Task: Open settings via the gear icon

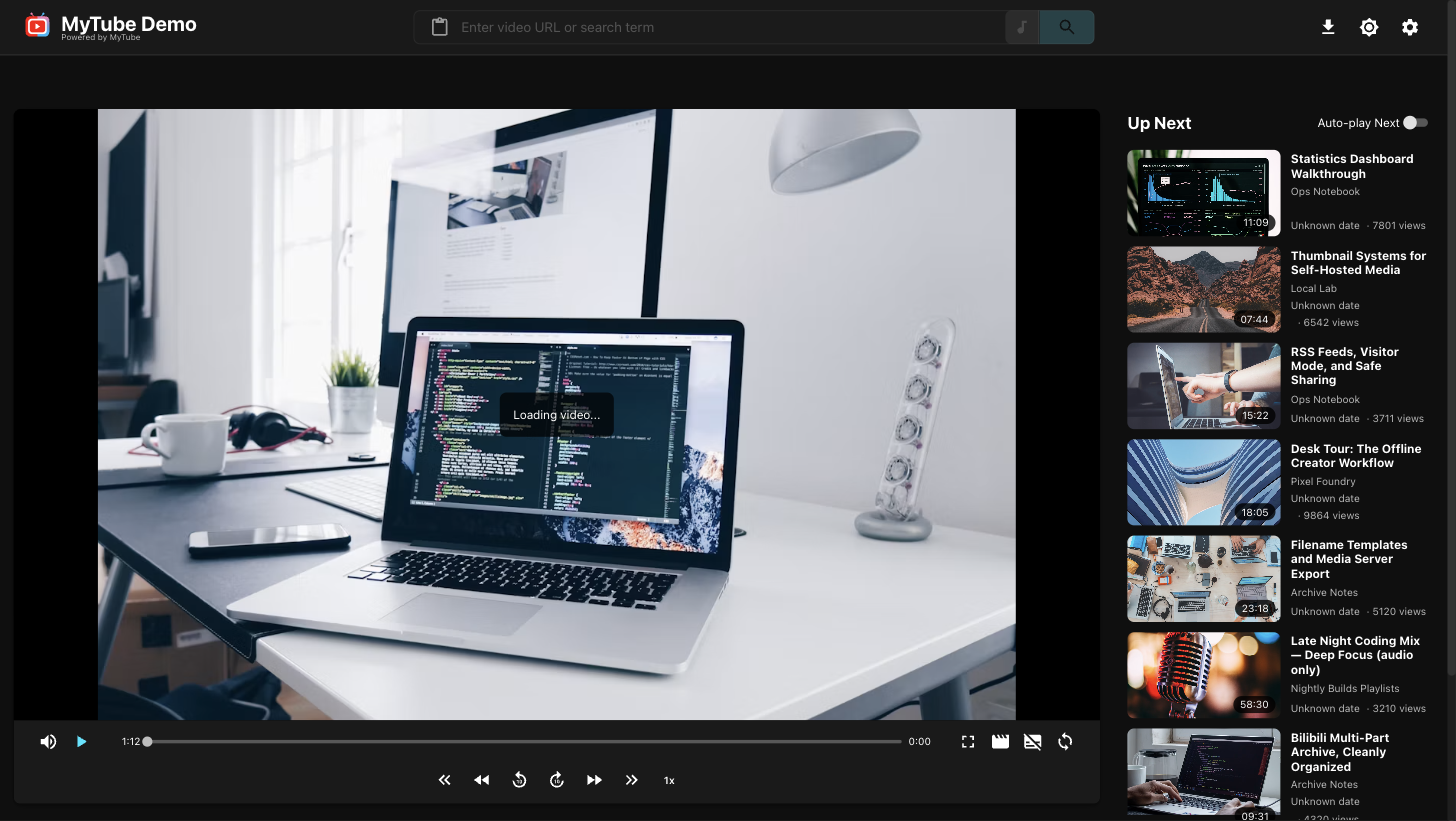Action: click(1410, 27)
